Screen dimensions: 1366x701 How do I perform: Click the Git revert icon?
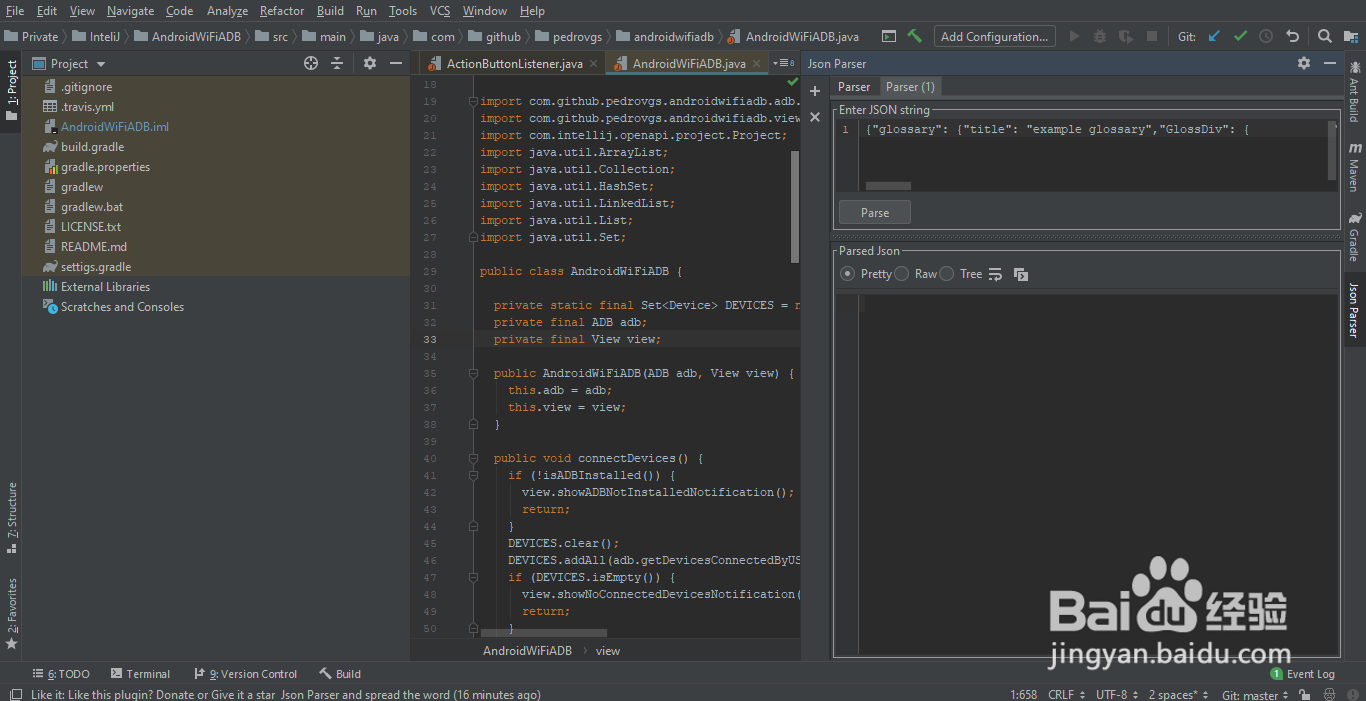(1292, 36)
